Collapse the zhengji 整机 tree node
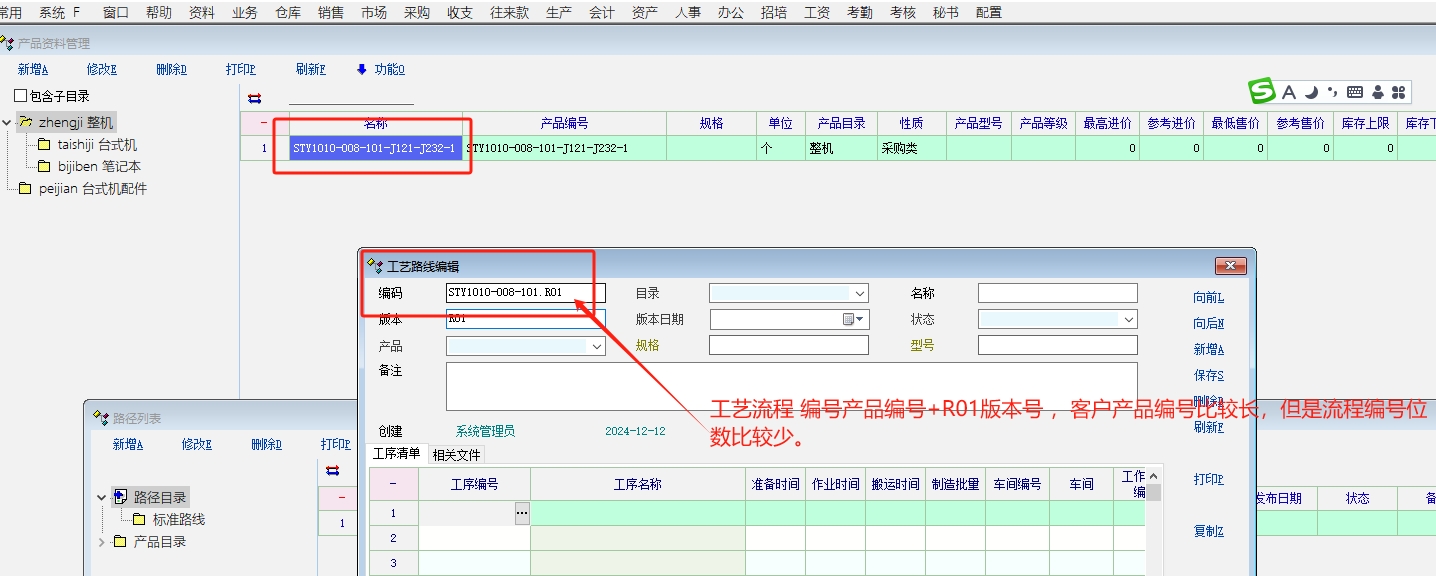This screenshot has height=576, width=1436. point(8,123)
